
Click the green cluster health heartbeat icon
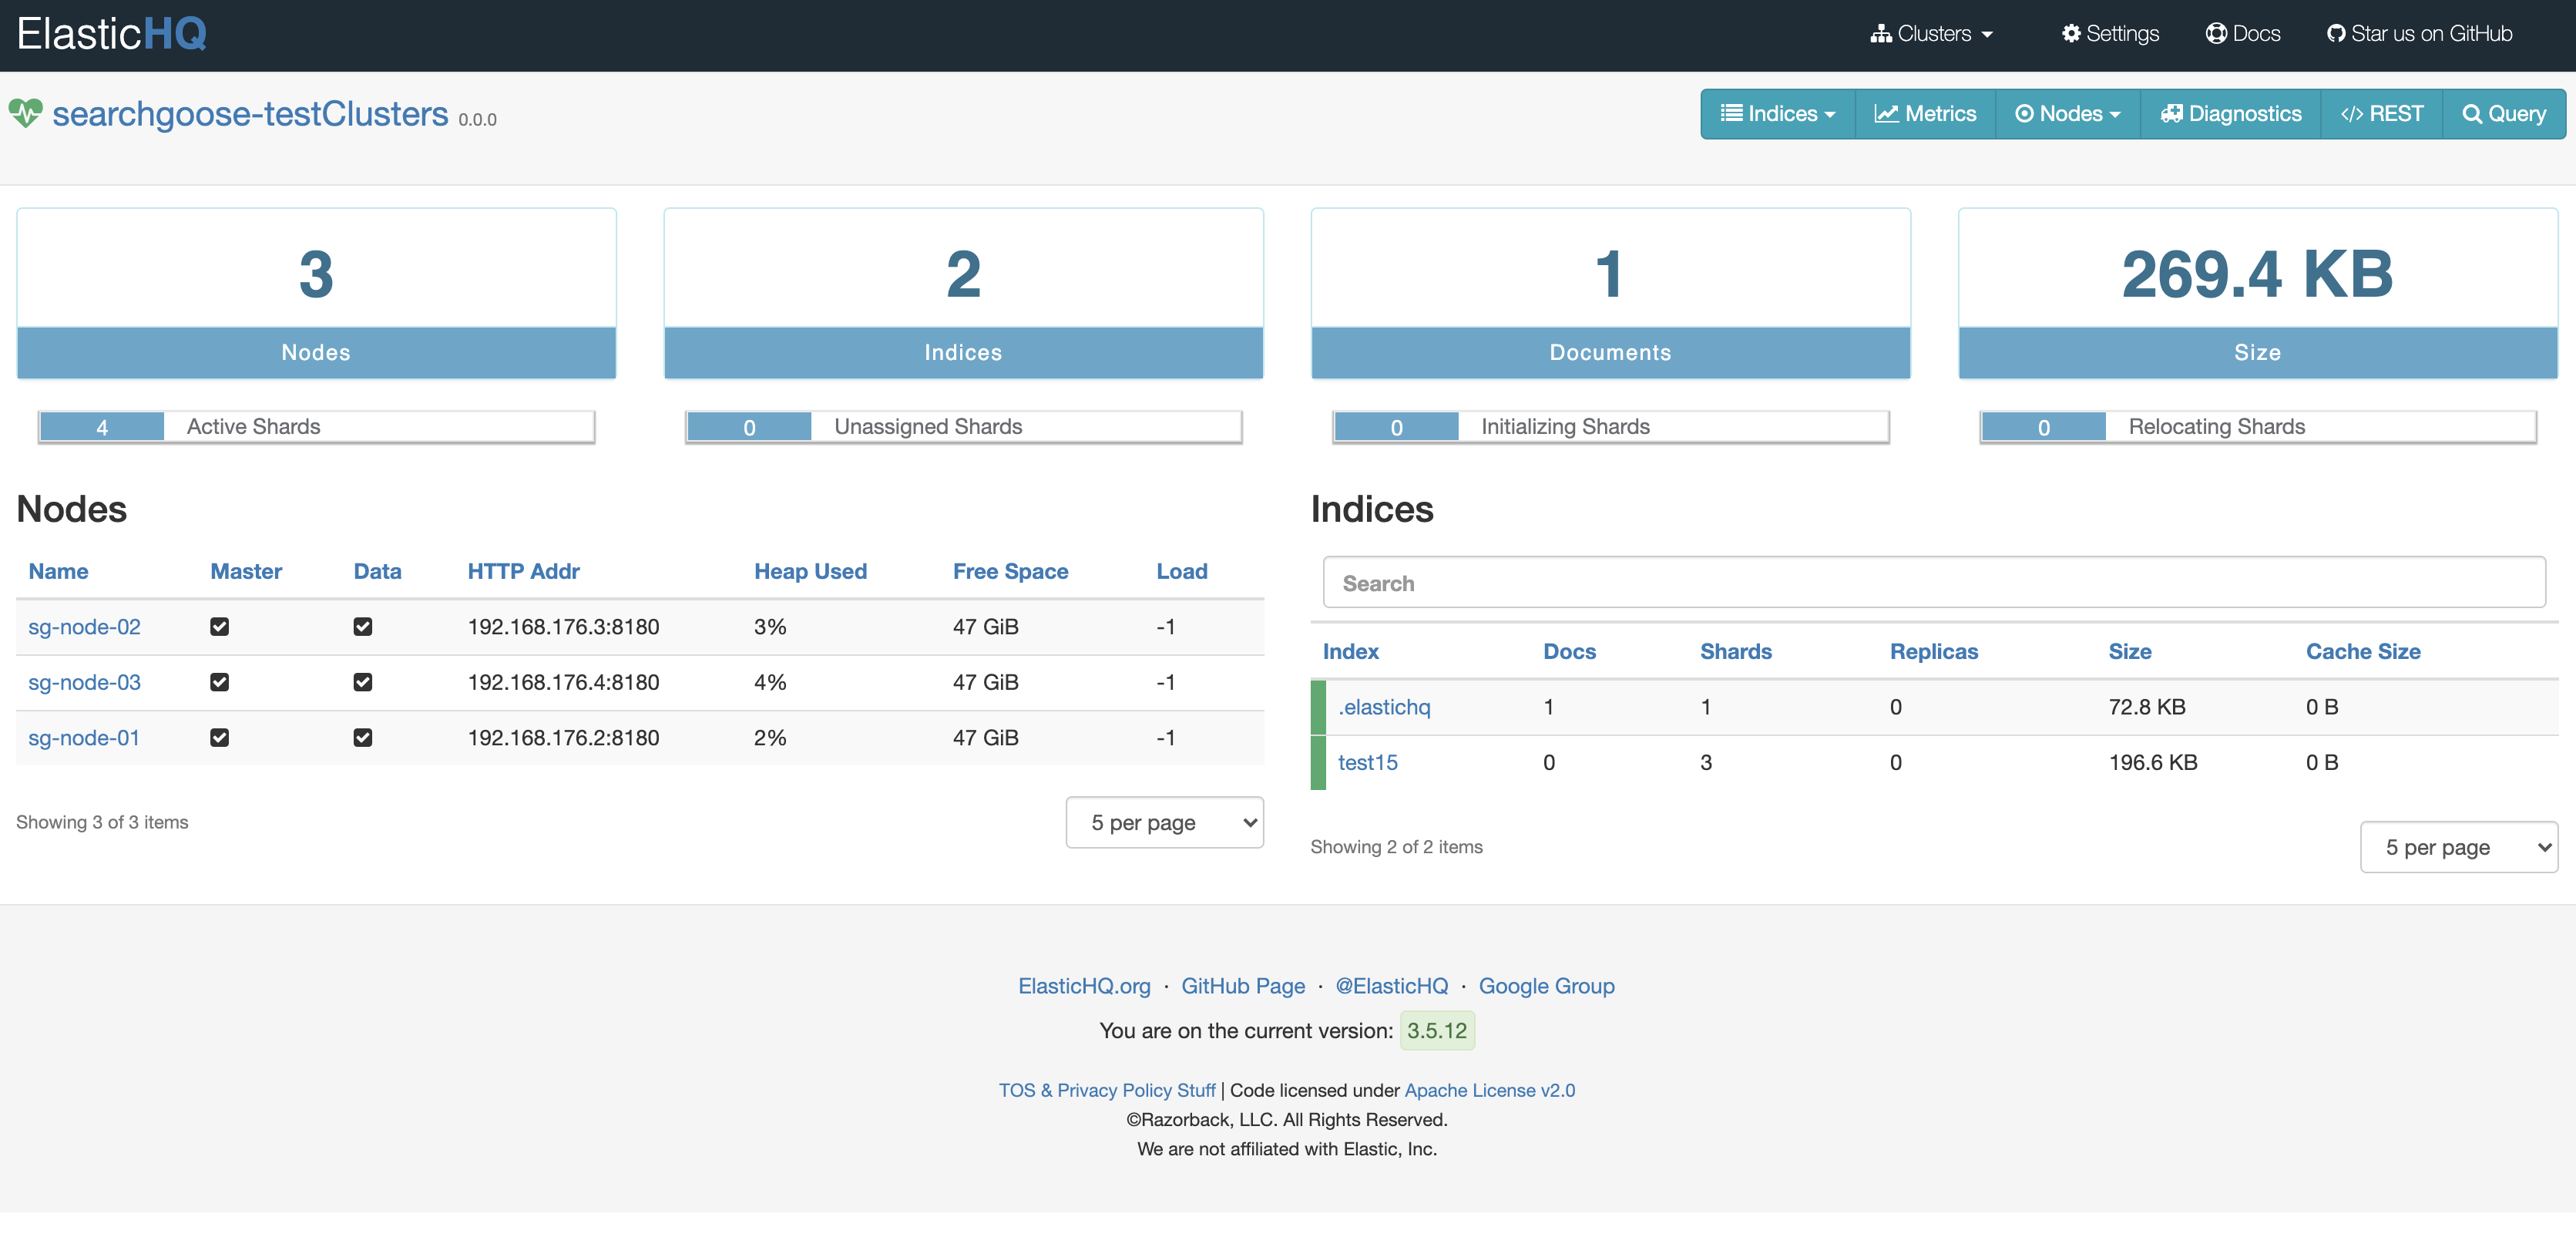click(26, 113)
